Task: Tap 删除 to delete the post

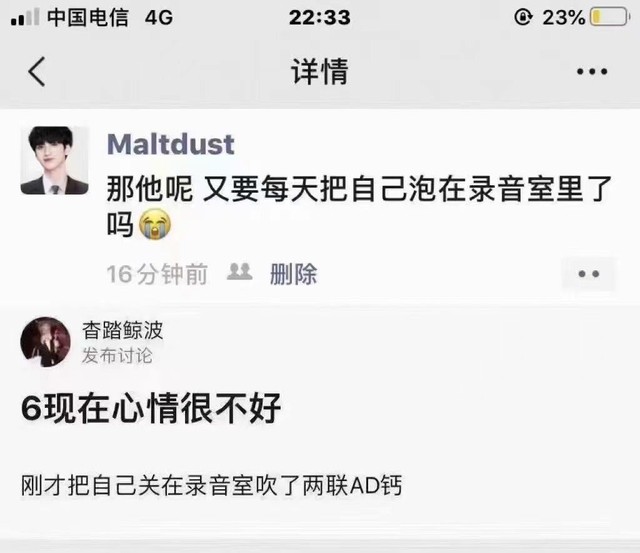Action: tap(293, 274)
